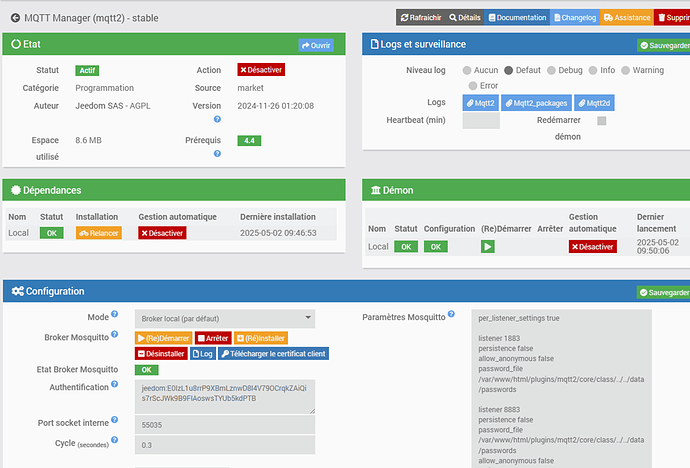Screen dimensions: 690x468
Task: Choose the Warning log level
Action: point(625,70)
